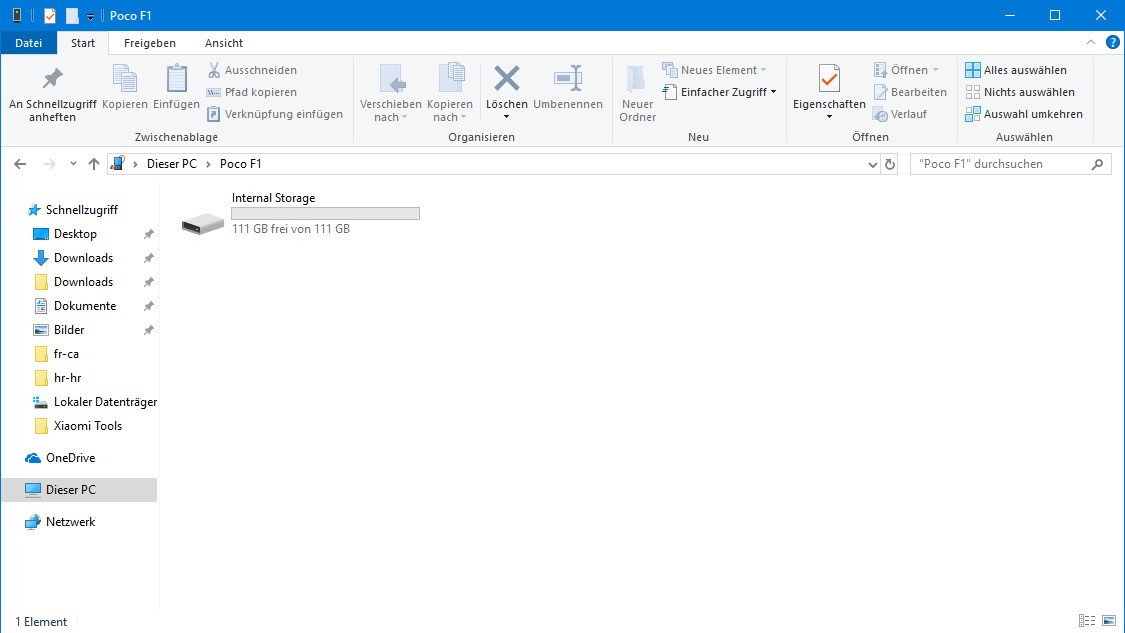
Task: Choose Pfad kopieren
Action: 252,92
